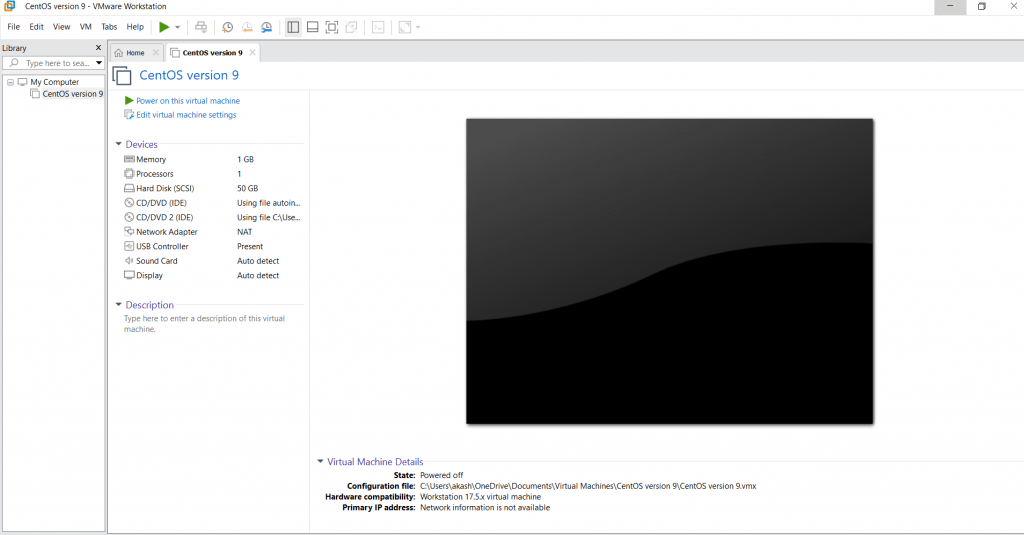Click the Revert to snapshot toolbar icon
Viewport: 1024px width, 535px height.
tap(247, 27)
